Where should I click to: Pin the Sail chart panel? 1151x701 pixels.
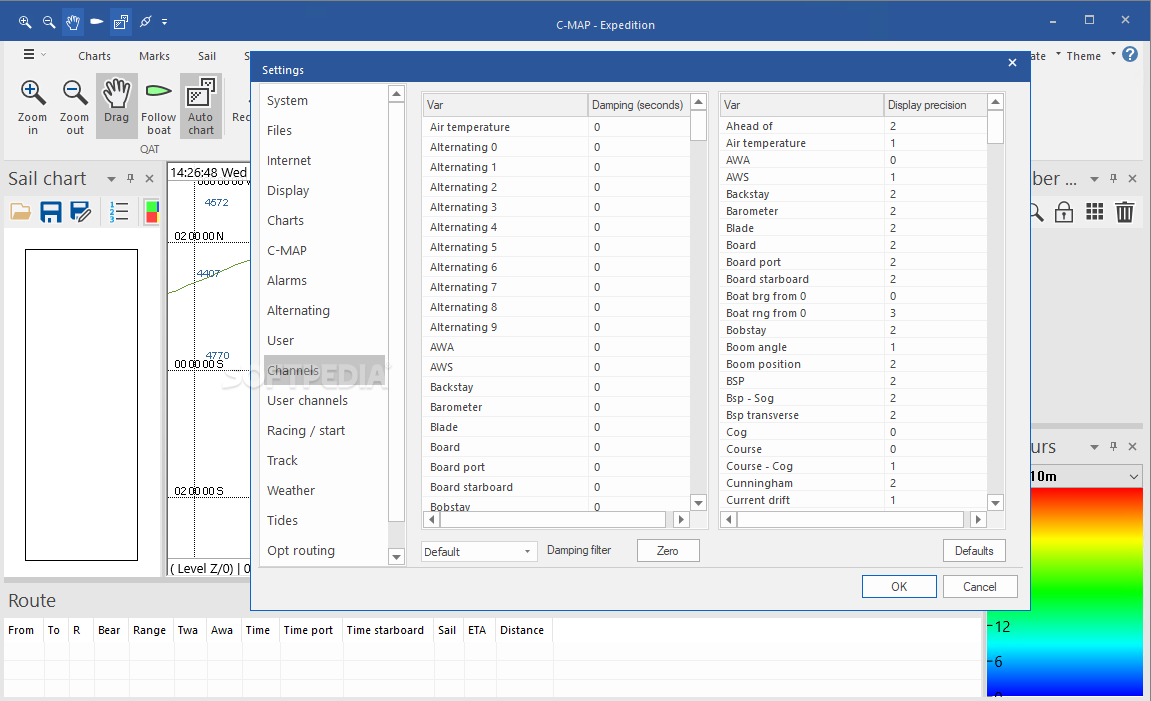(x=131, y=178)
